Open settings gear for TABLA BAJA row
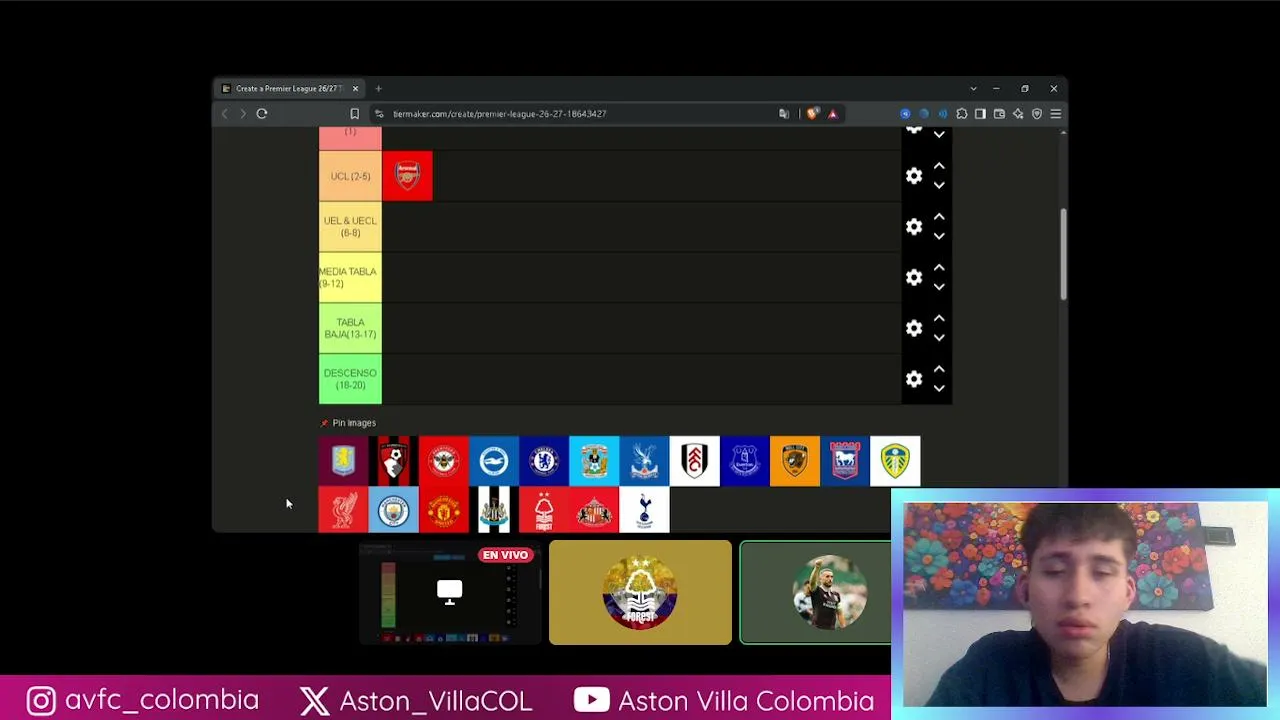 coord(914,328)
